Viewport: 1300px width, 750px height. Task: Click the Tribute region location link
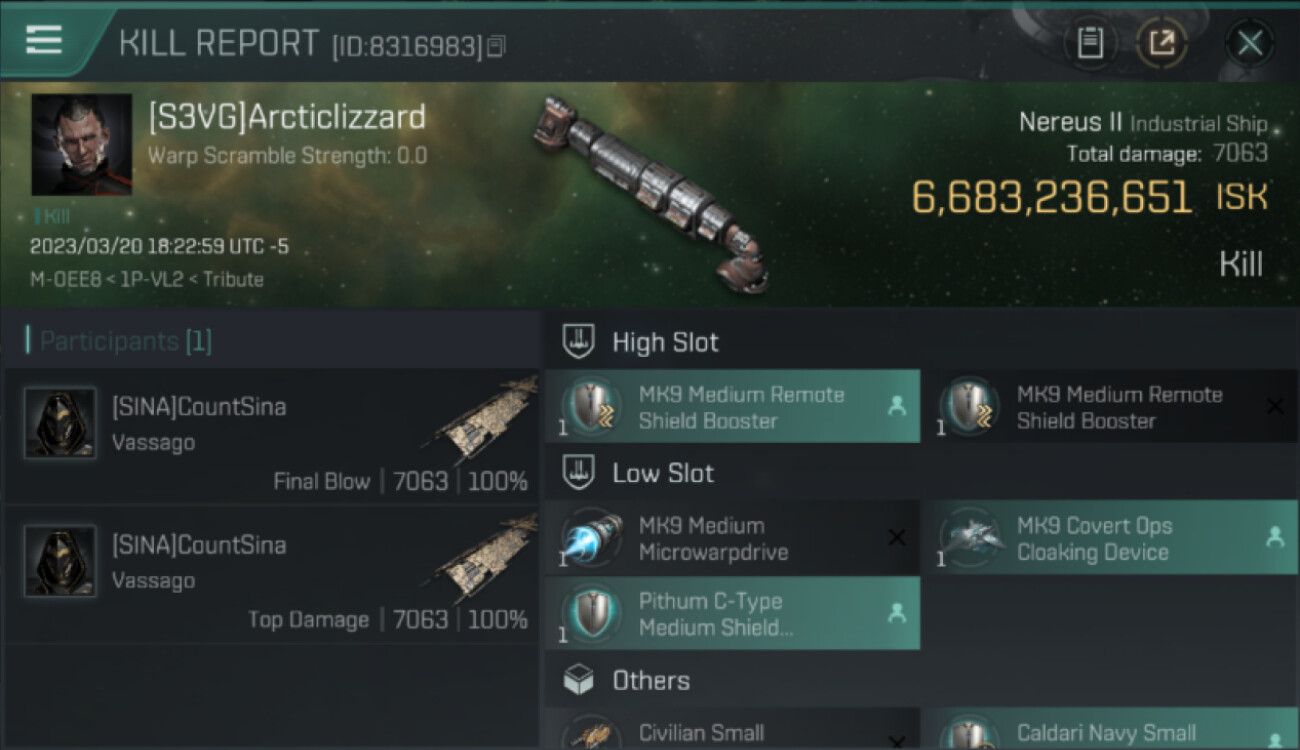233,279
